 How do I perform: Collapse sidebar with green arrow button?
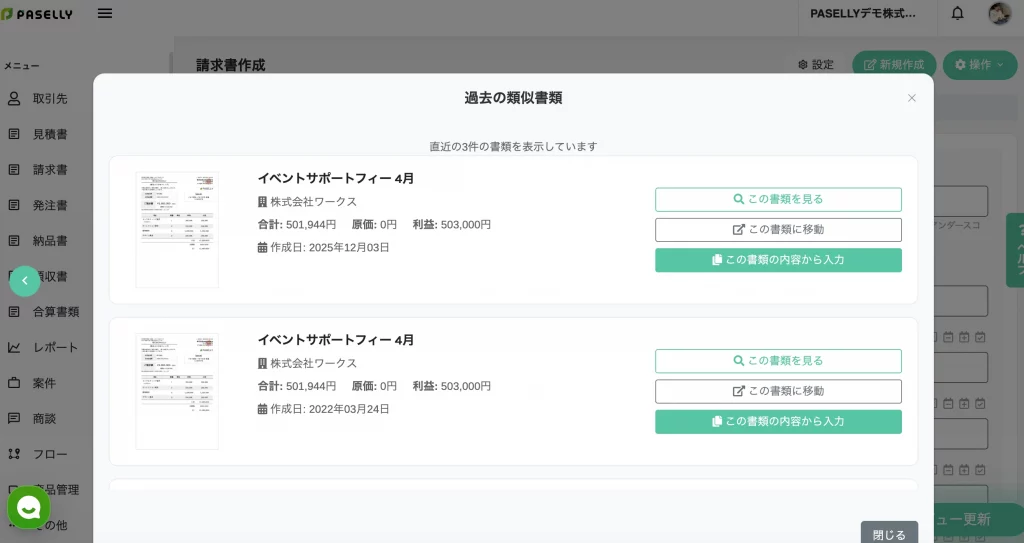pos(25,281)
